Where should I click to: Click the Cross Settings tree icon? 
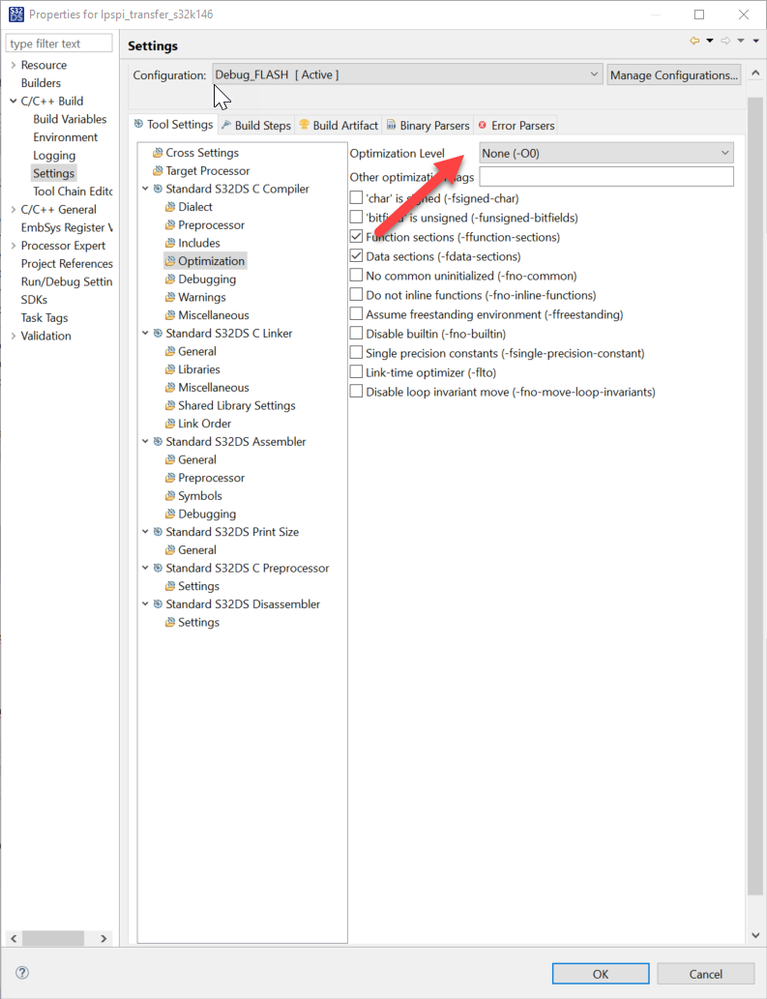(157, 153)
